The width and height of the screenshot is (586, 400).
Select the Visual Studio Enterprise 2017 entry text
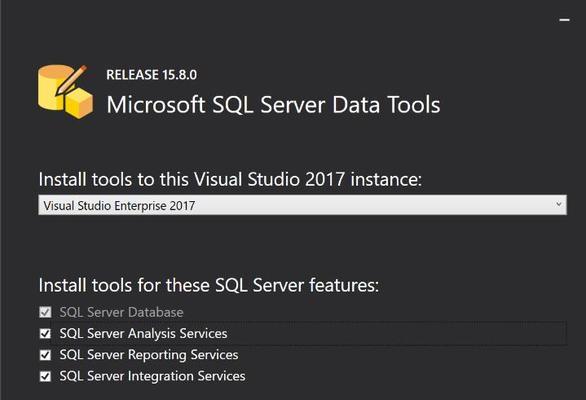tap(119, 206)
